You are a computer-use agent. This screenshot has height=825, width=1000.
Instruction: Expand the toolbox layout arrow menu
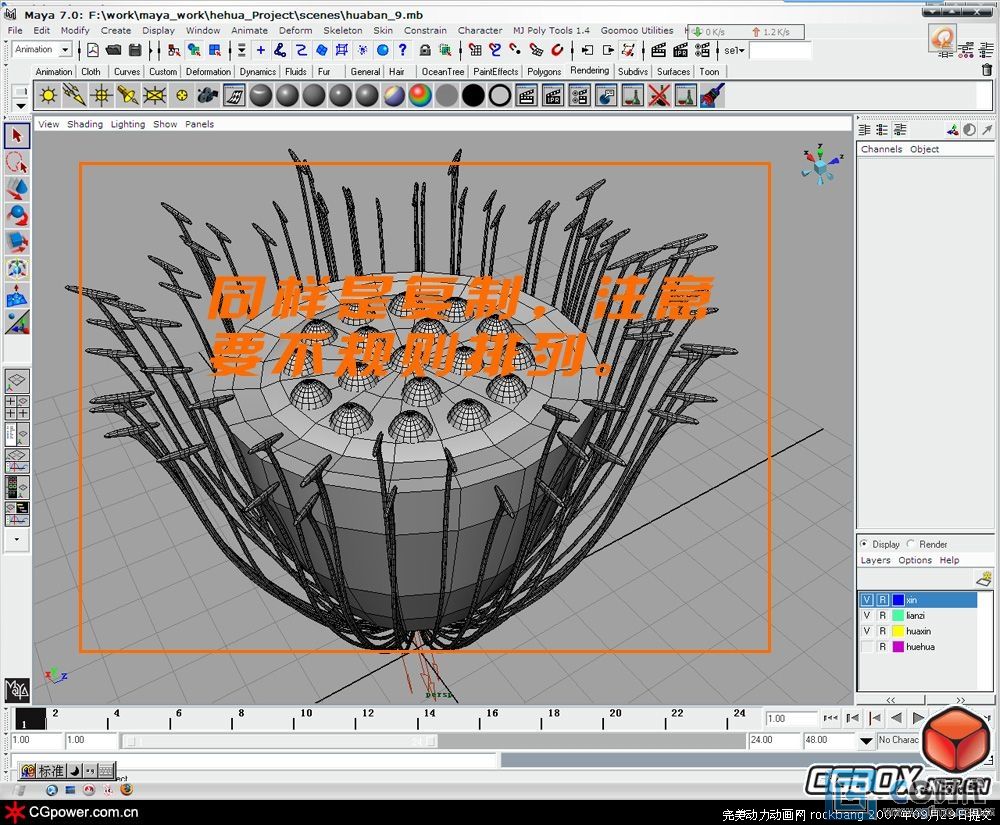click(x=17, y=539)
